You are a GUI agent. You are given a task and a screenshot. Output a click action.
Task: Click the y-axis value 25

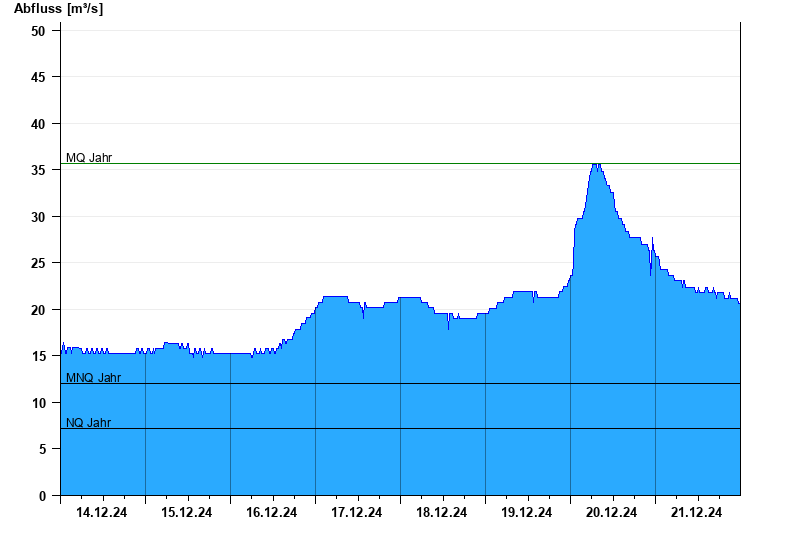38,263
